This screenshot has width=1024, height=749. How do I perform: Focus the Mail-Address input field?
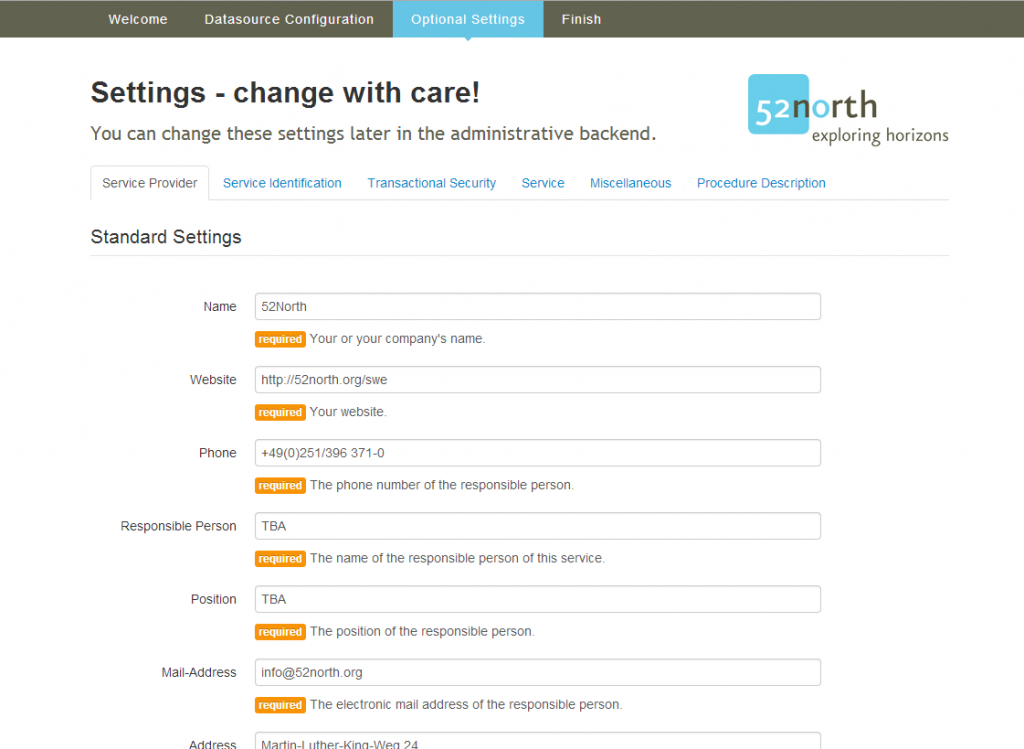click(537, 672)
